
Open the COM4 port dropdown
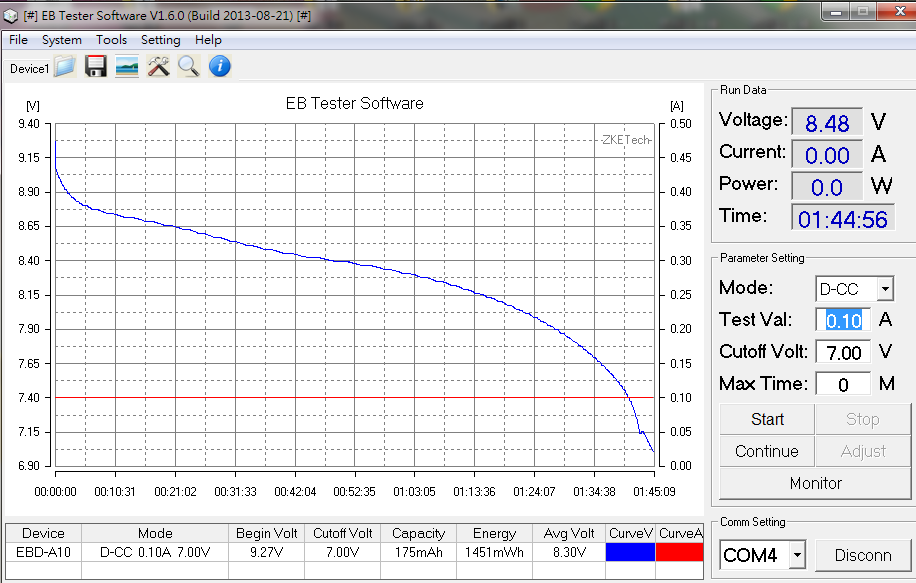click(x=796, y=554)
